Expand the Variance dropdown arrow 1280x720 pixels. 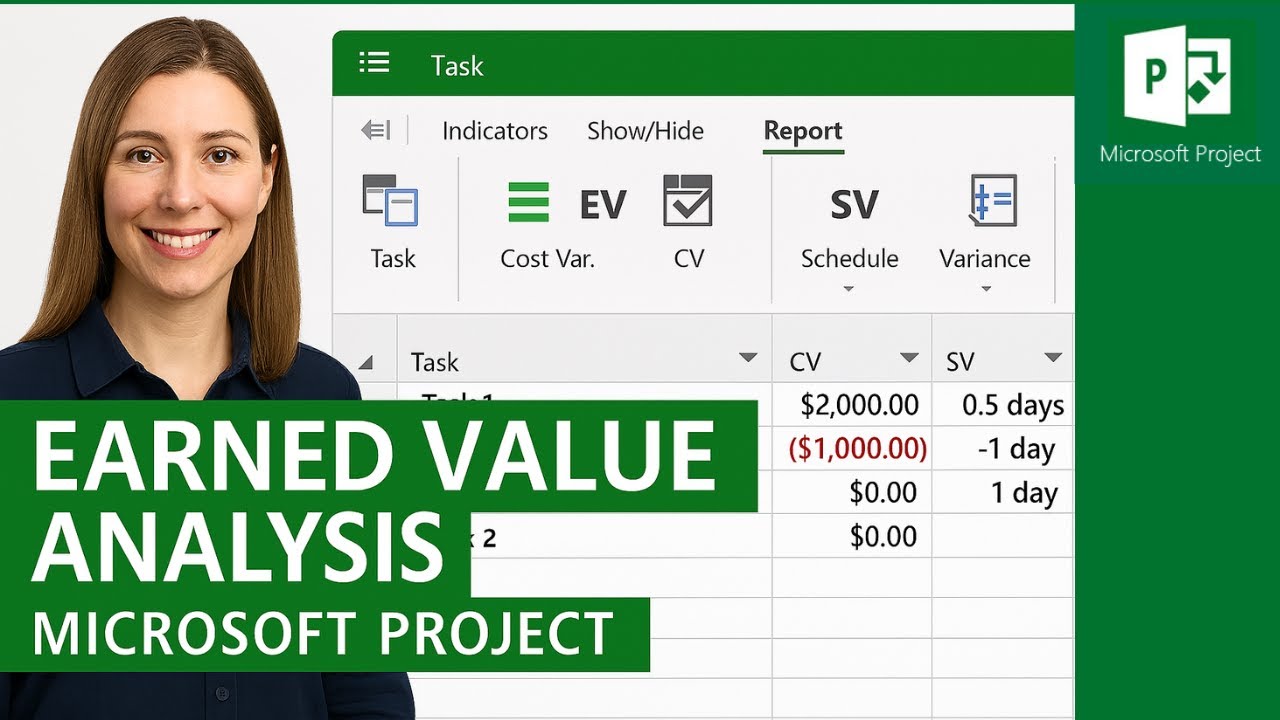pyautogui.click(x=986, y=289)
